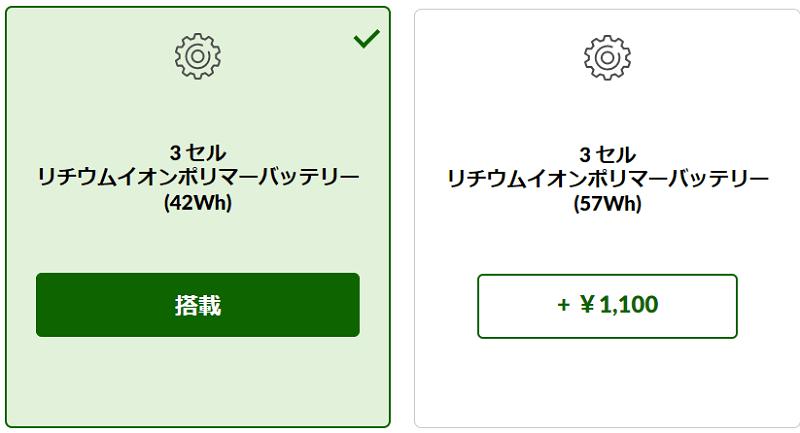Click リチウムイオンポリマーバッテリー text in the 42Wh card

[198, 177]
